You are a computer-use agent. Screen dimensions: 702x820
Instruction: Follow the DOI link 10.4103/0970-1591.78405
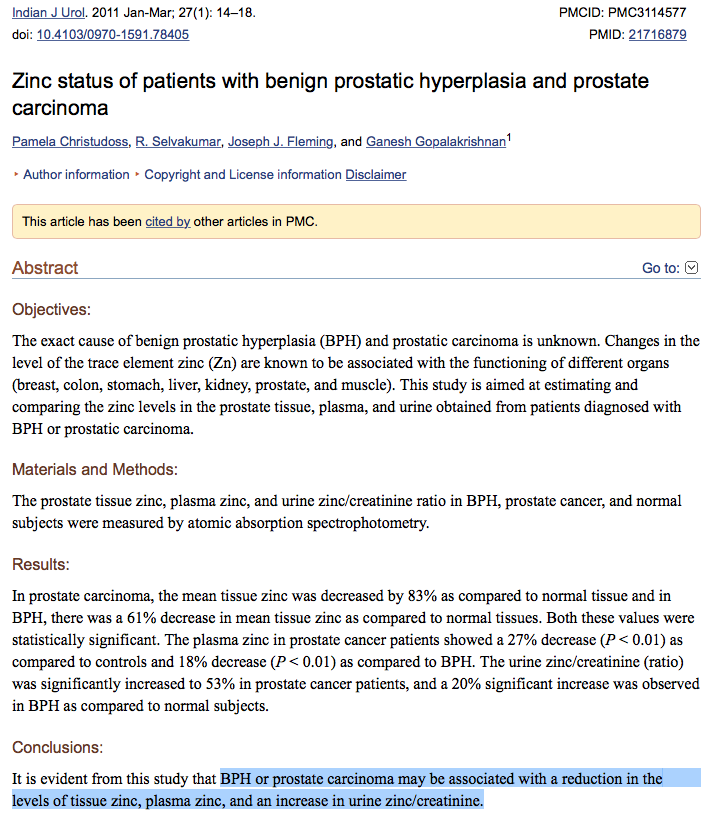coord(113,35)
